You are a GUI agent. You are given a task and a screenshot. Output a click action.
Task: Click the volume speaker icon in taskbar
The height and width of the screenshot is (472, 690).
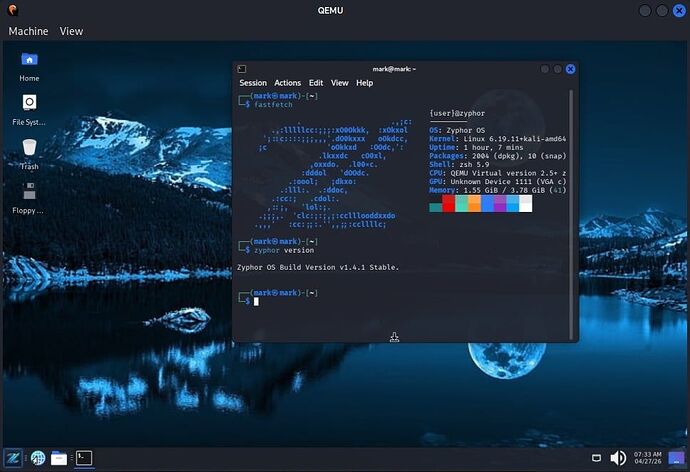618,458
